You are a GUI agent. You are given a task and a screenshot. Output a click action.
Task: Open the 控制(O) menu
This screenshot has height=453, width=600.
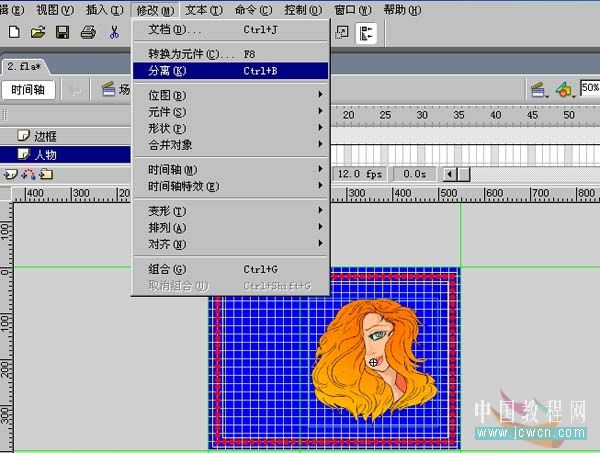pos(303,10)
